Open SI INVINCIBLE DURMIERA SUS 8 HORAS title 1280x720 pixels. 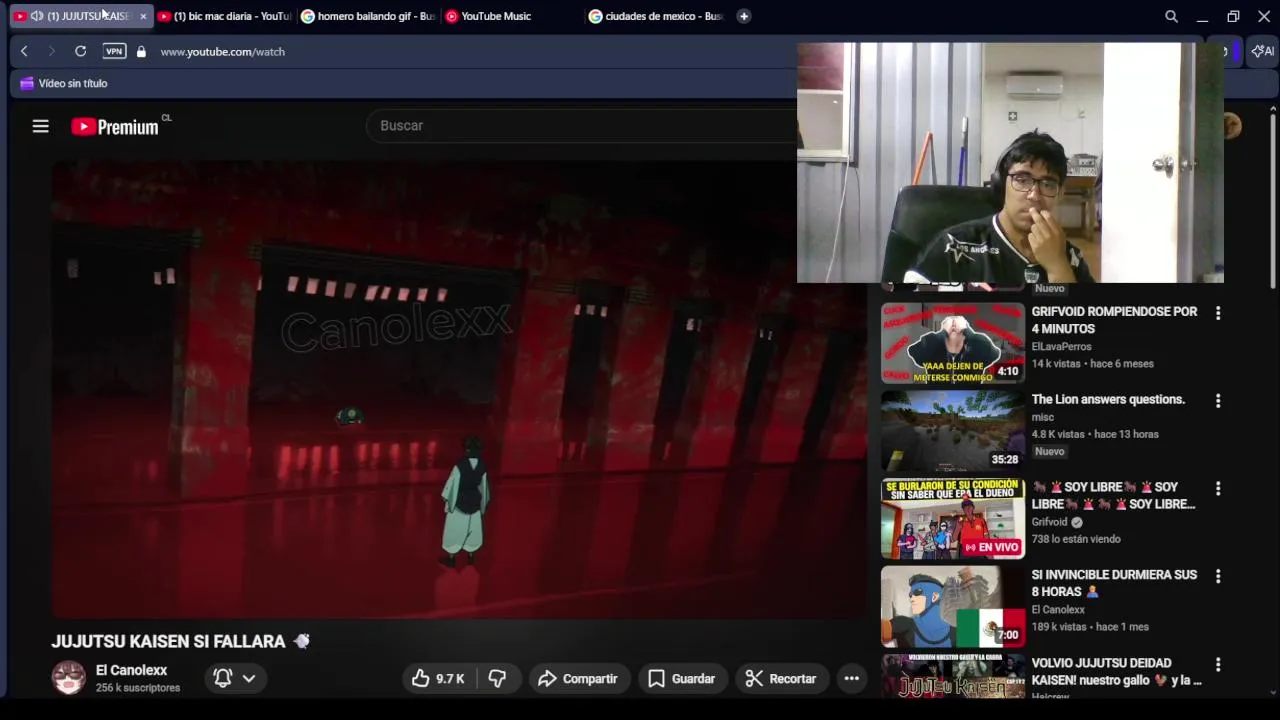pyautogui.click(x=1114, y=583)
